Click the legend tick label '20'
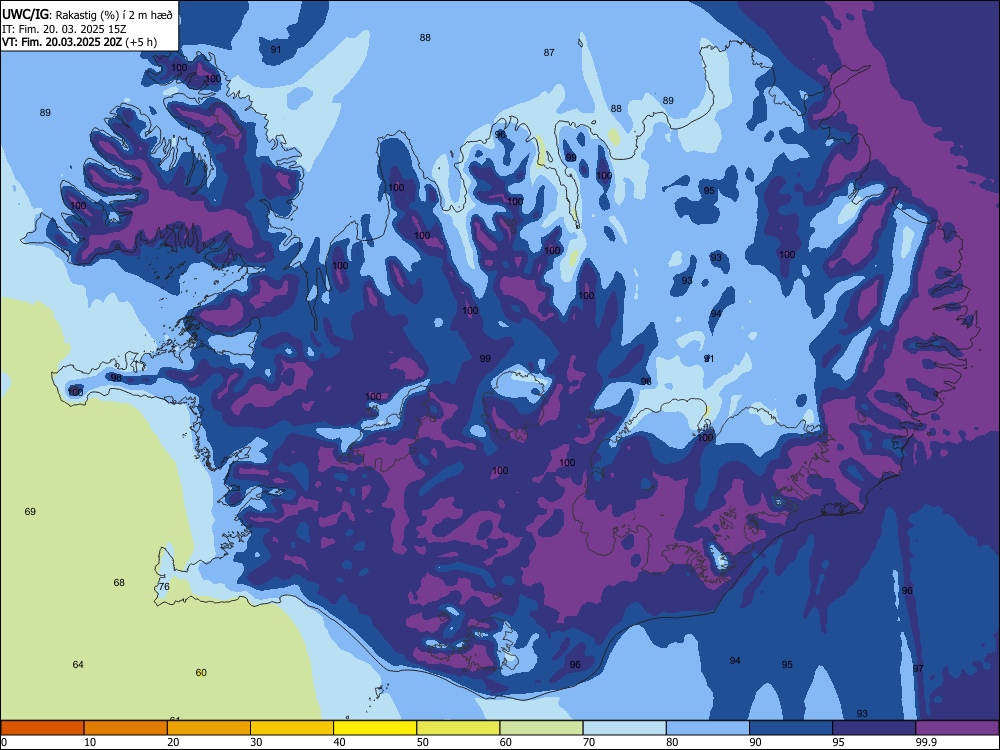Screen dimensions: 1000x750 click(x=173, y=742)
